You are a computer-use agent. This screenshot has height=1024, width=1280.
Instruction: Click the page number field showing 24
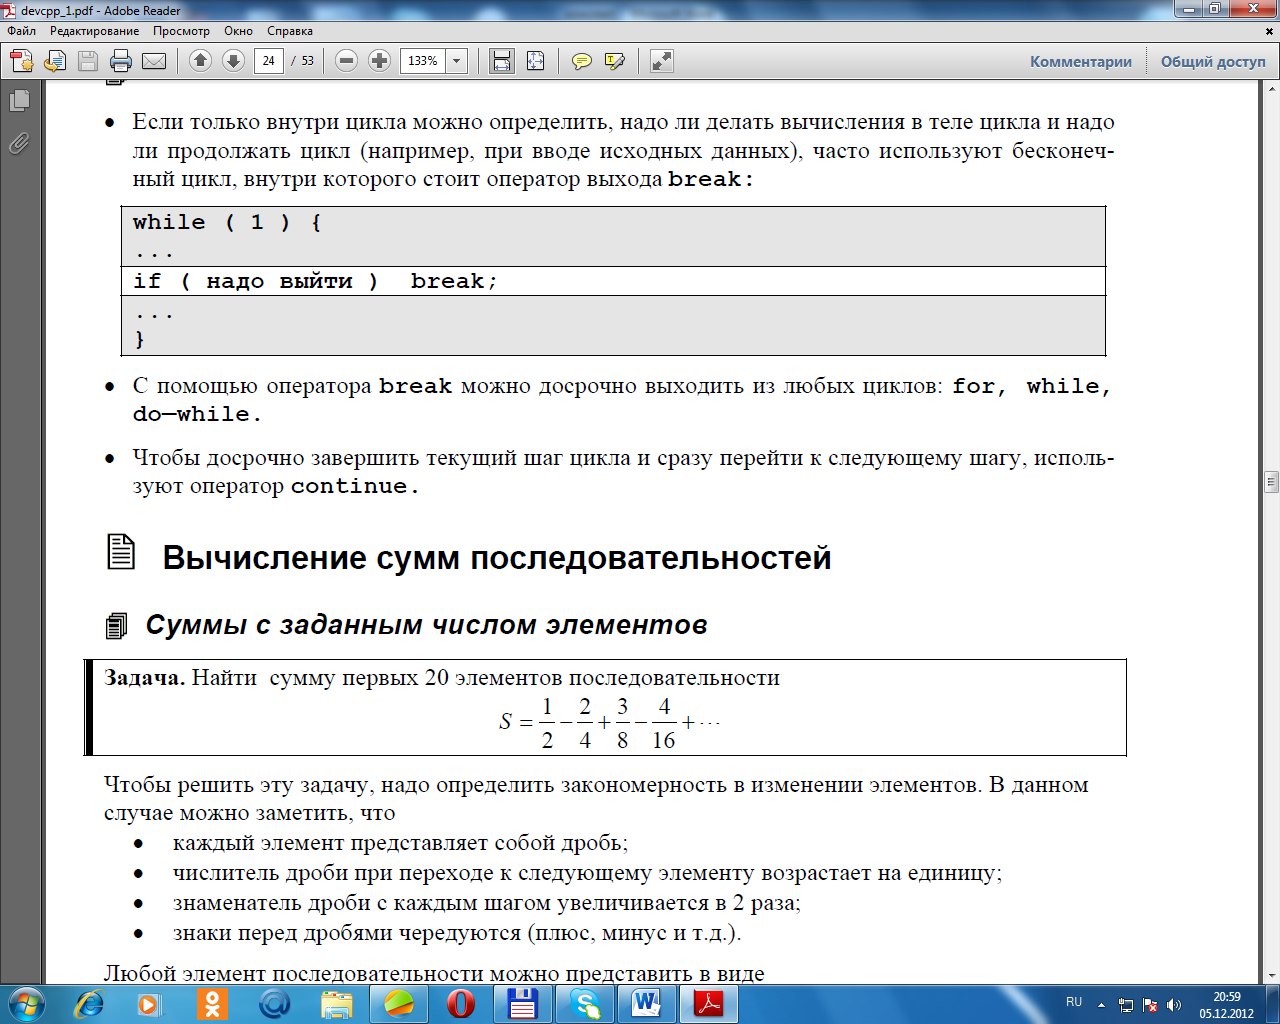tap(268, 61)
